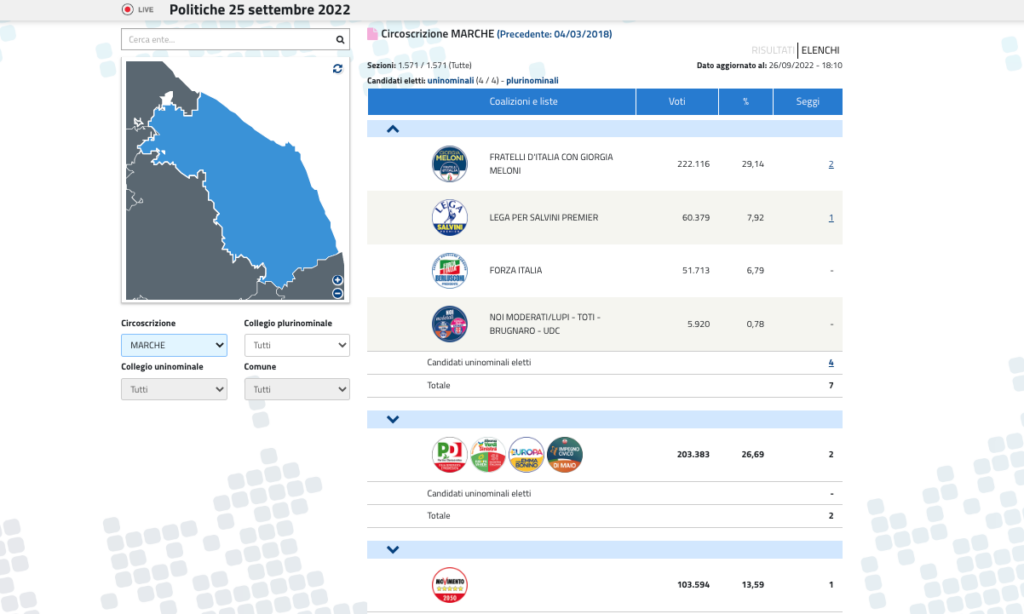
Task: Click the Impegno Civico Di Maio logo
Action: point(565,455)
